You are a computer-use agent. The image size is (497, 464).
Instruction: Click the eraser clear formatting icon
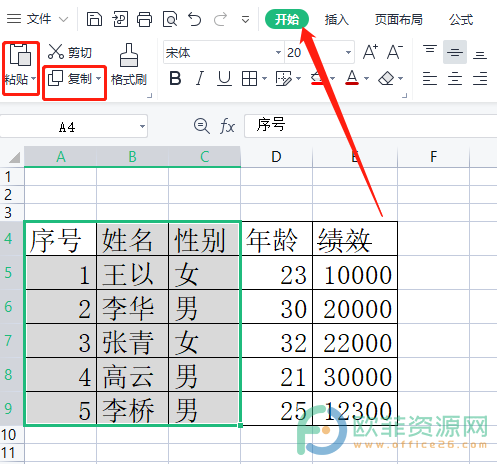pos(386,79)
